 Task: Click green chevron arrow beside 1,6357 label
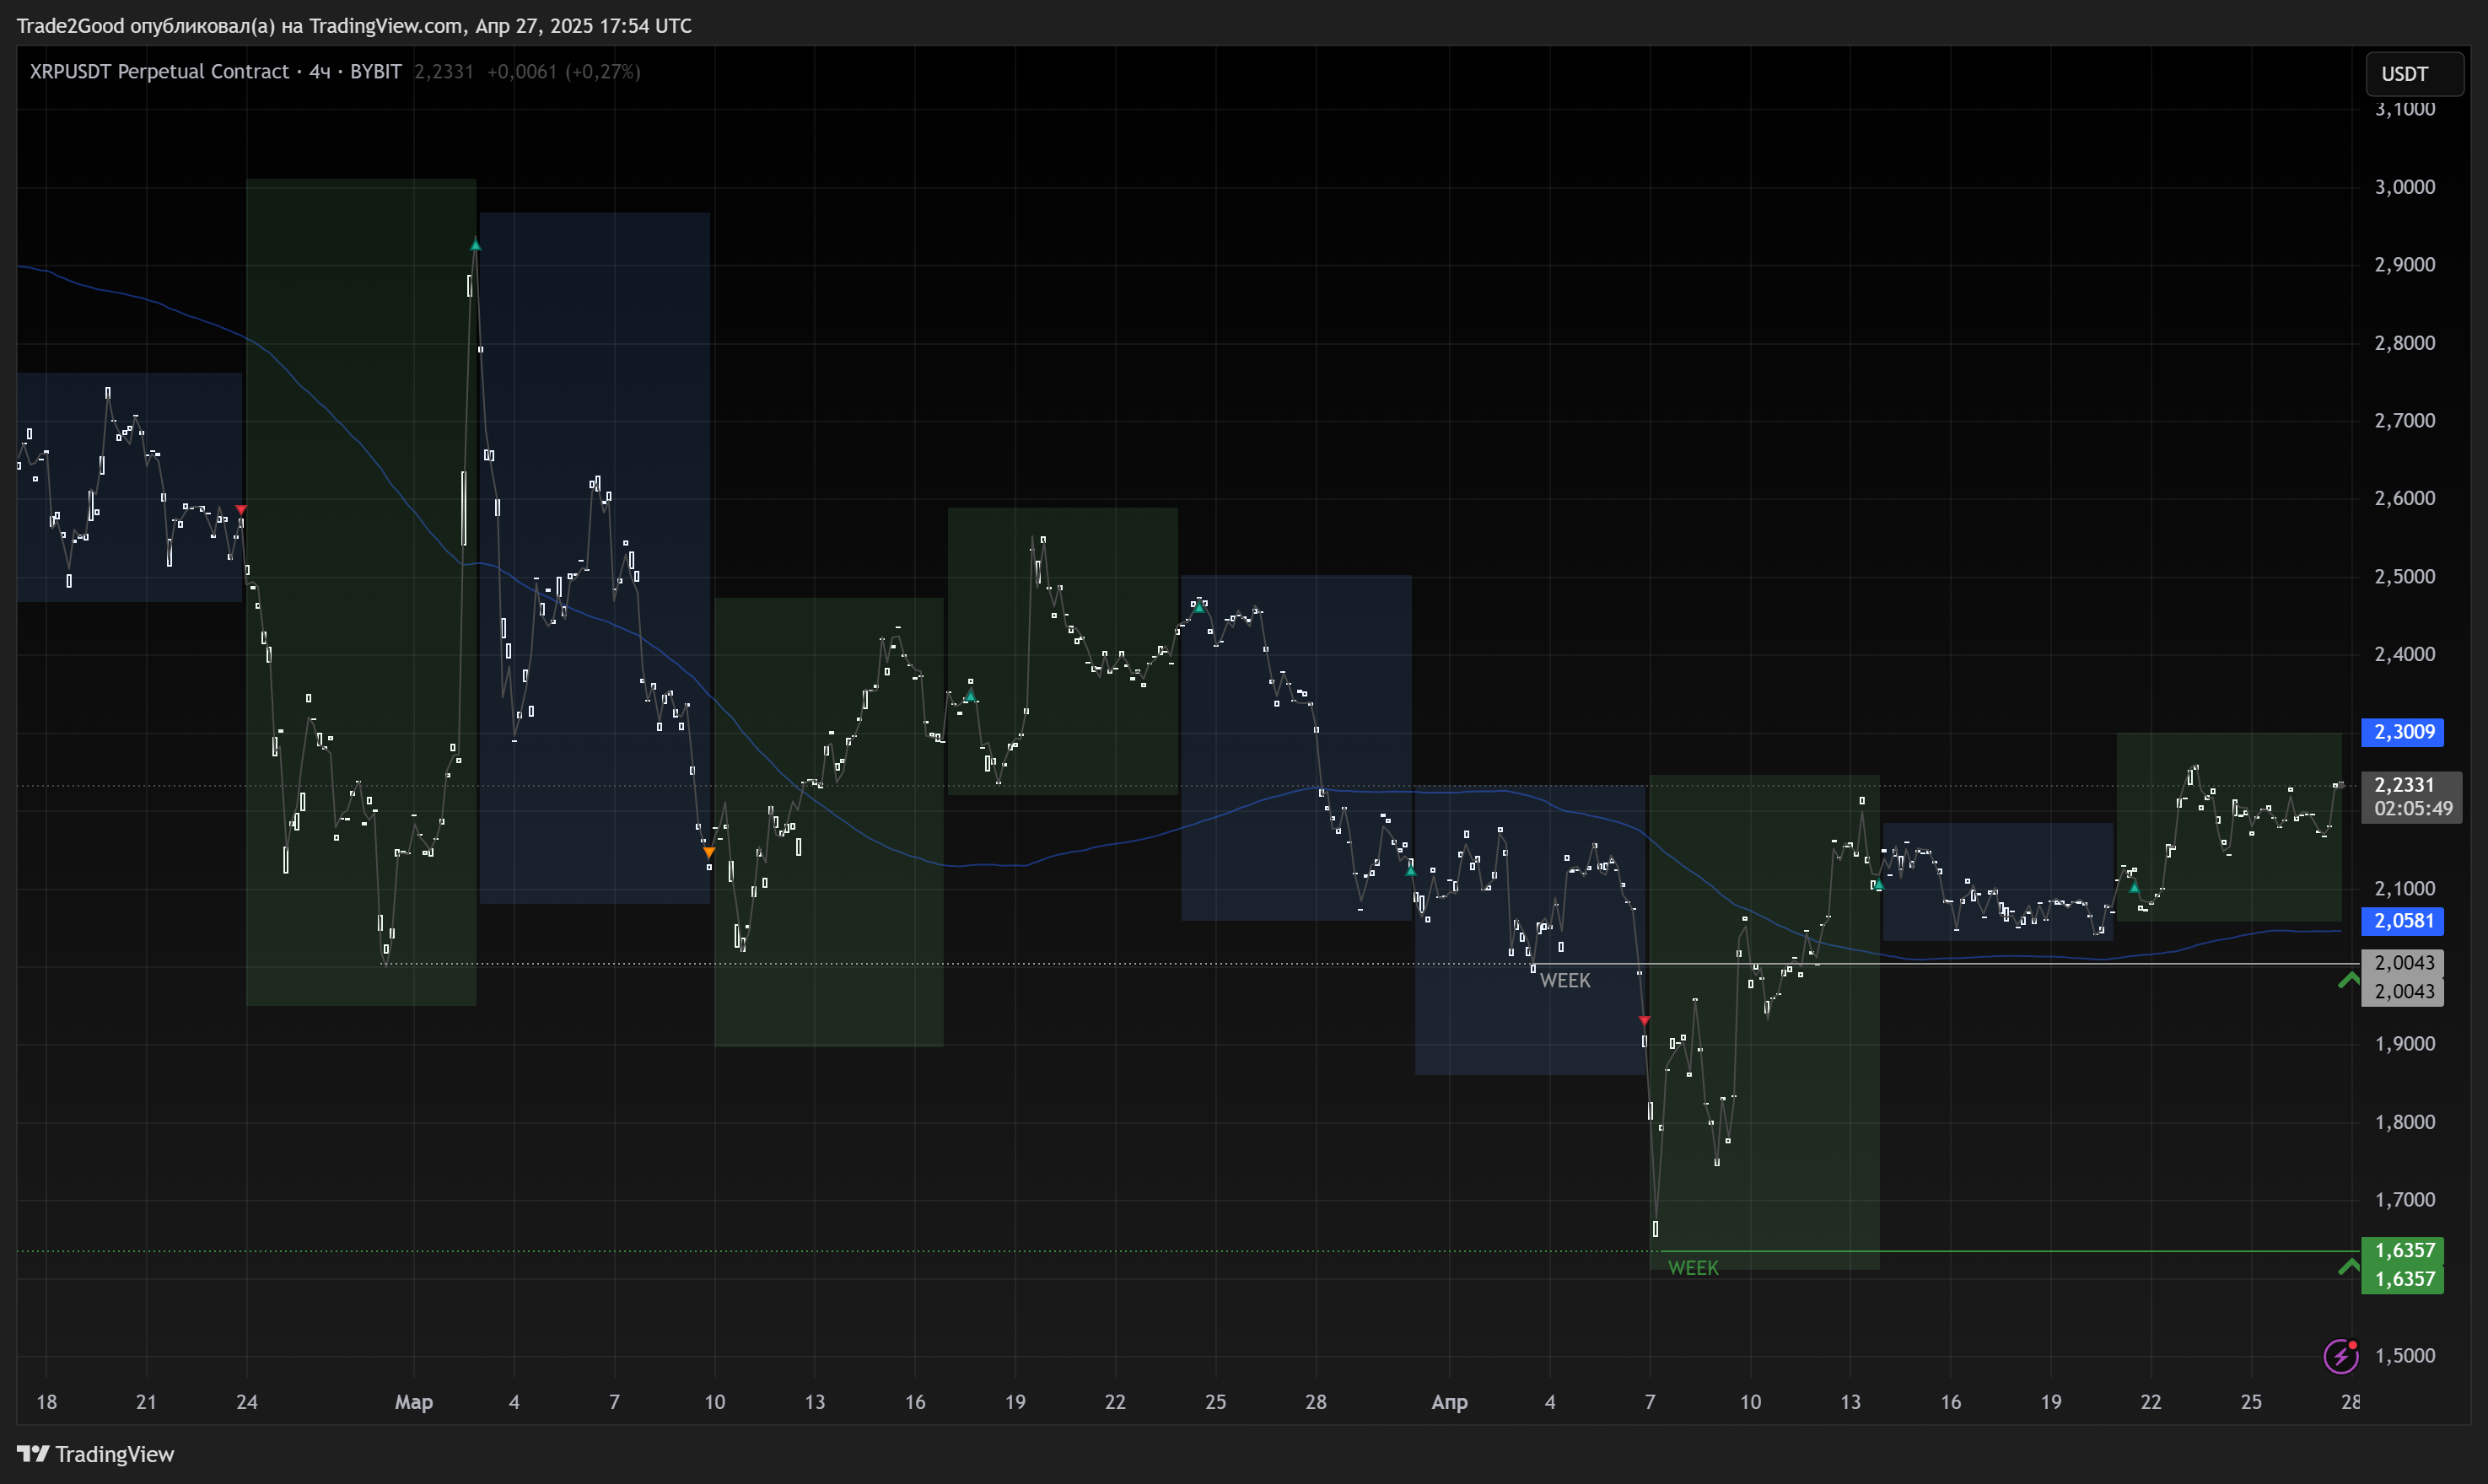[2349, 1267]
